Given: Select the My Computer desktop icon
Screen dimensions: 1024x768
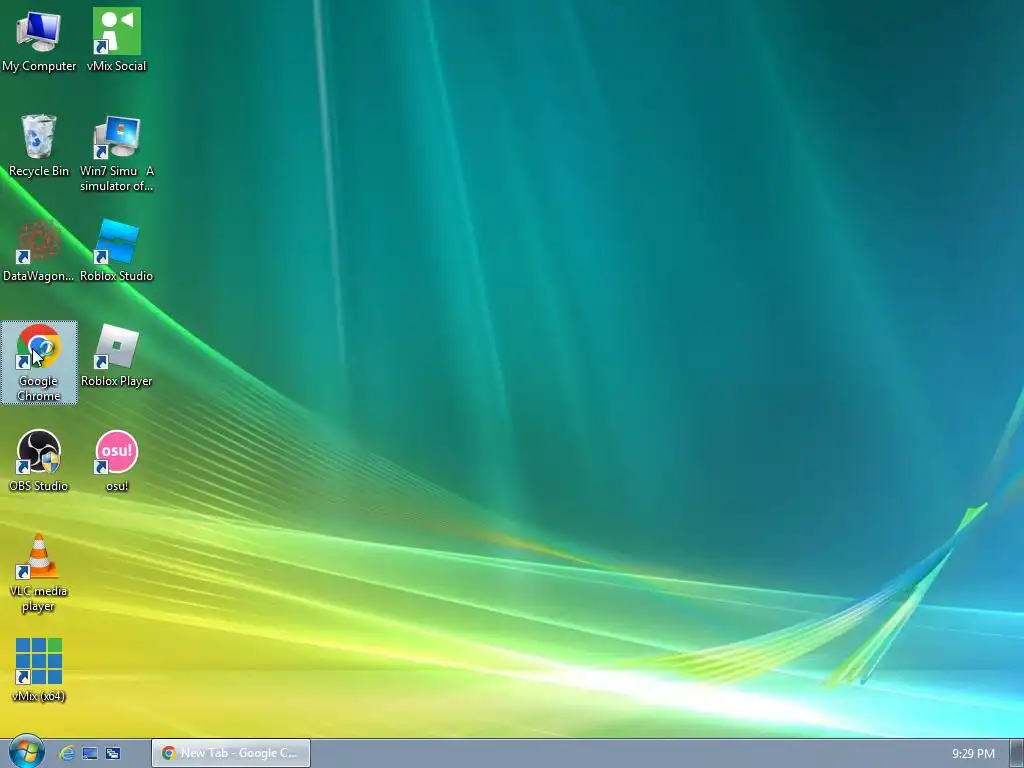Looking at the screenshot, I should click(x=39, y=40).
